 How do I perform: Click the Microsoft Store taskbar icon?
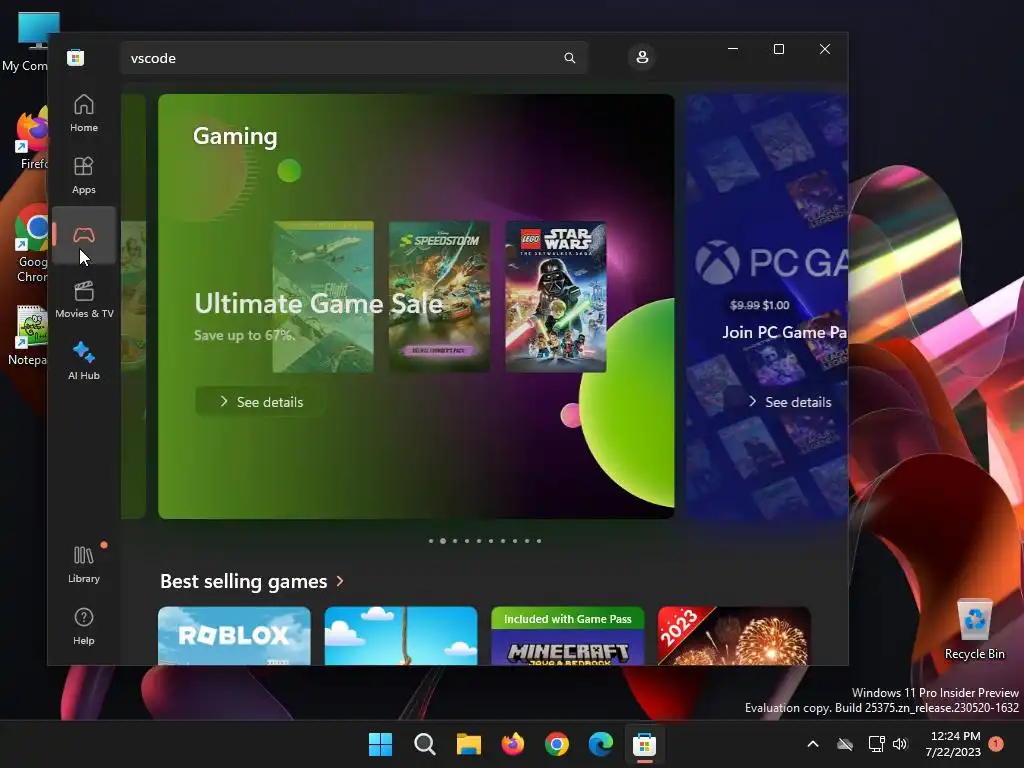click(645, 744)
